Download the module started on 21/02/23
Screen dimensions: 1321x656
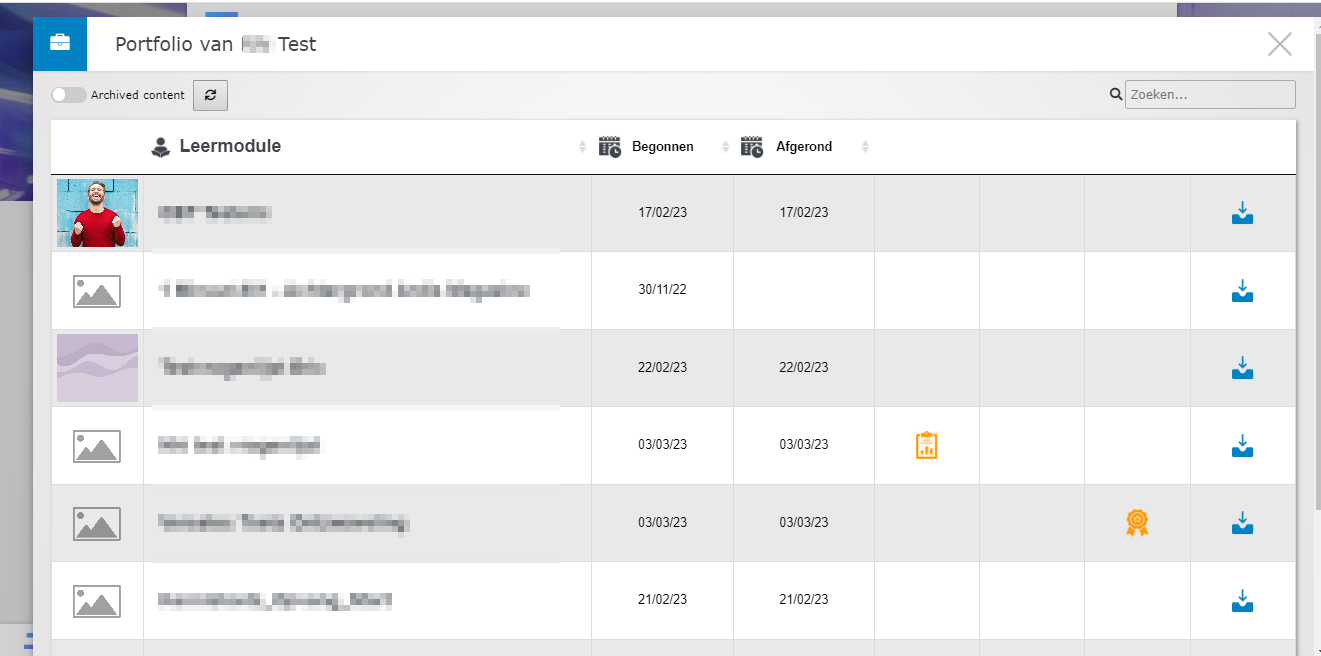click(x=1242, y=601)
